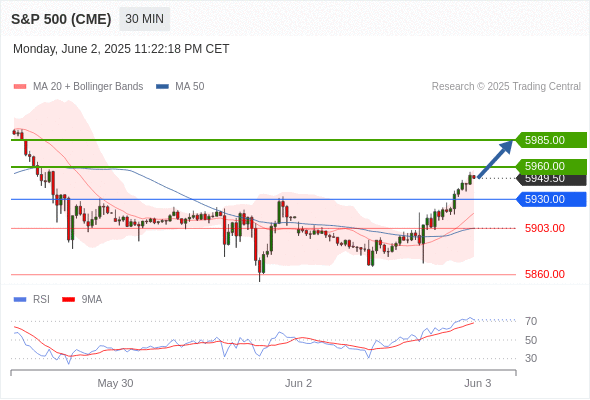This screenshot has width=590, height=400.
Task: Click the 5903.00 red support label
Action: [x=544, y=228]
